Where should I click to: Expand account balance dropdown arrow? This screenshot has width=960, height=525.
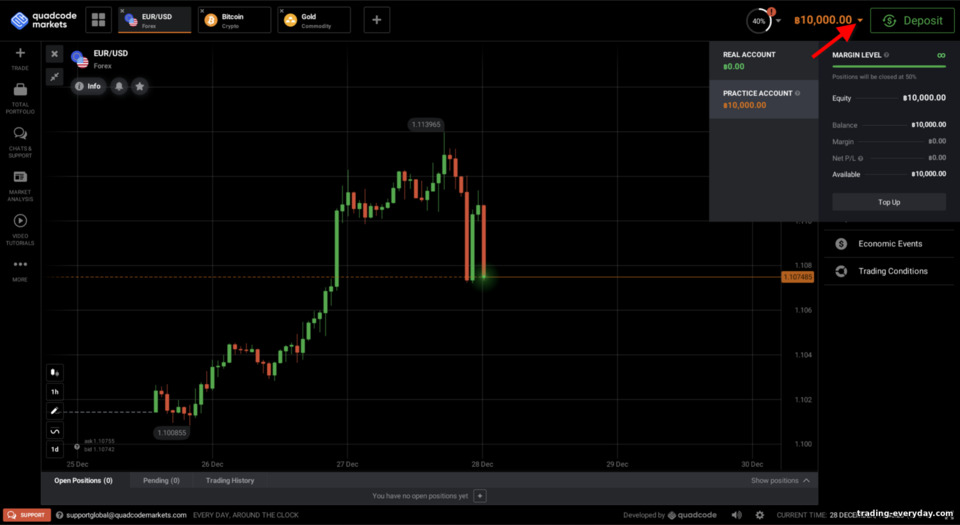pyautogui.click(x=860, y=21)
